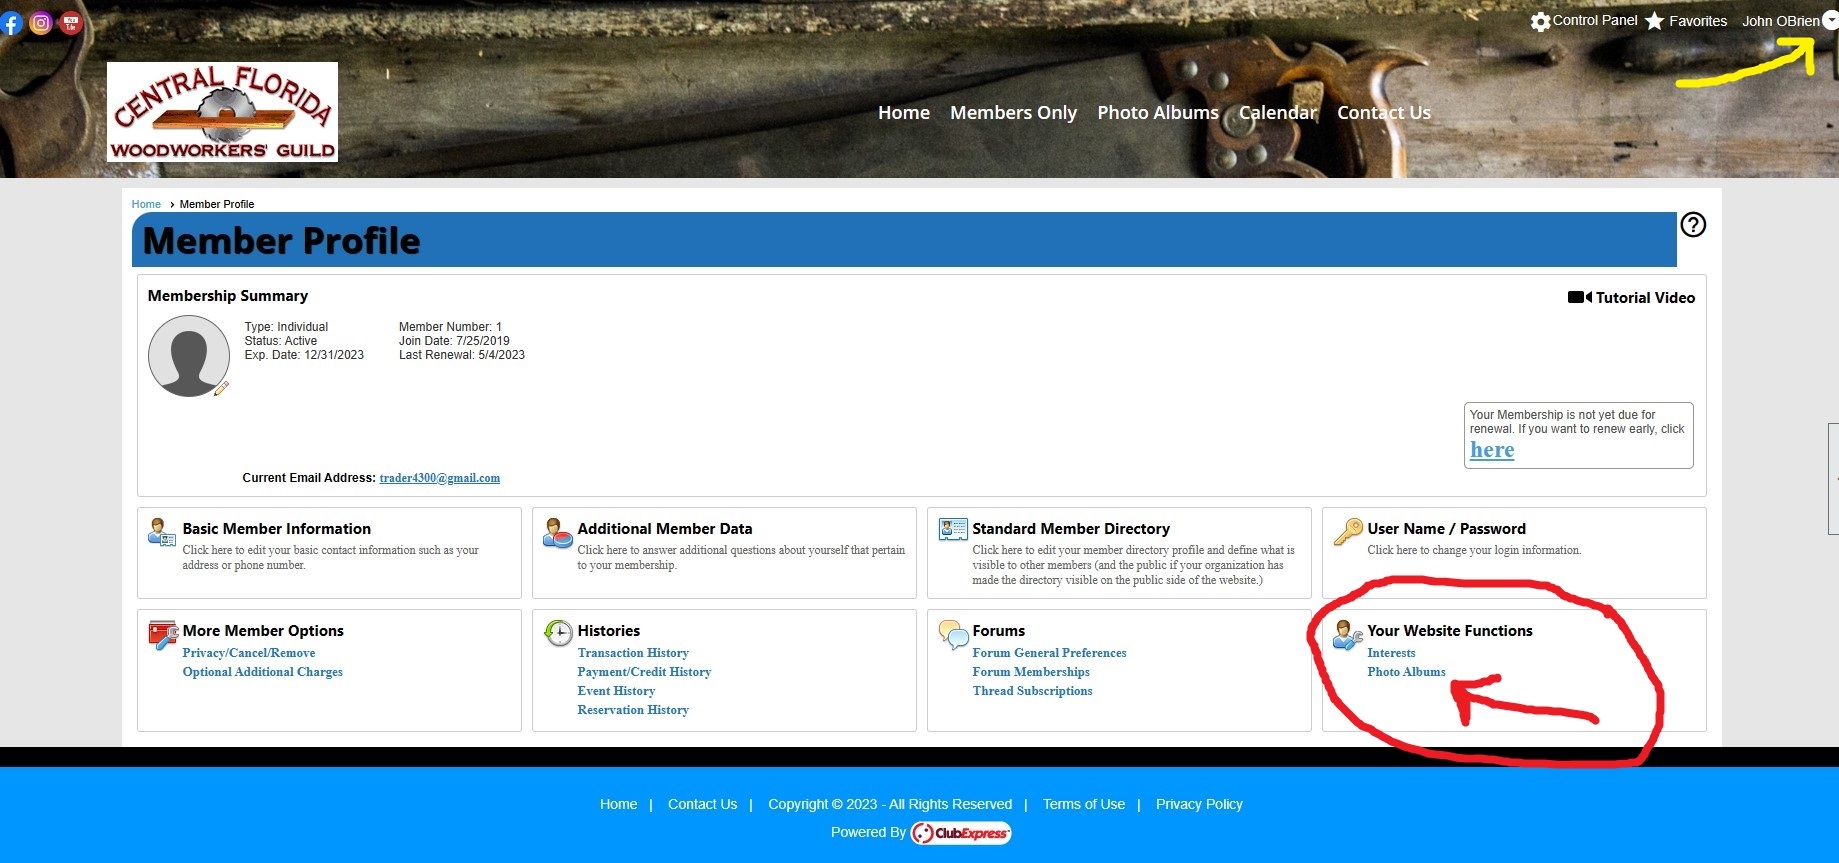Open the help question mark icon
Viewport: 1839px width, 863px height.
[x=1693, y=225]
